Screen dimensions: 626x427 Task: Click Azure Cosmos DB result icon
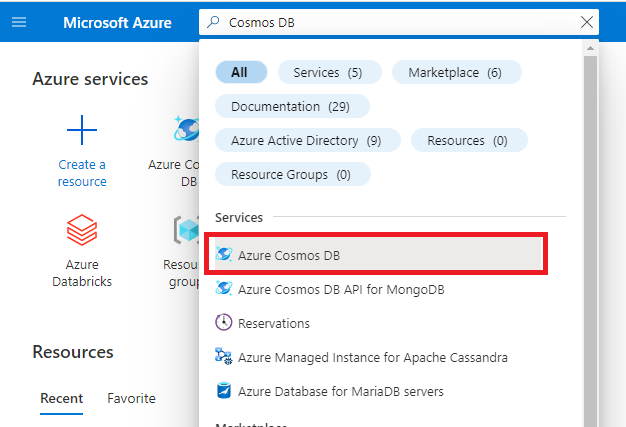pyautogui.click(x=224, y=254)
